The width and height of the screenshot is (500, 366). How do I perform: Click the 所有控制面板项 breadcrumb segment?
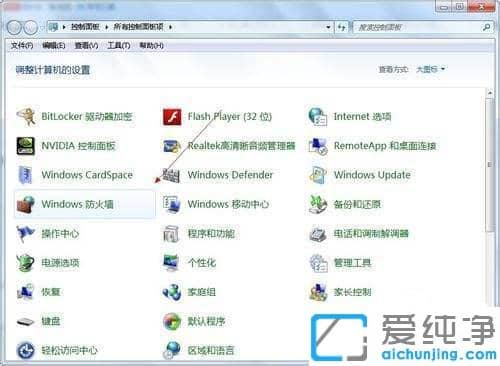(x=139, y=27)
